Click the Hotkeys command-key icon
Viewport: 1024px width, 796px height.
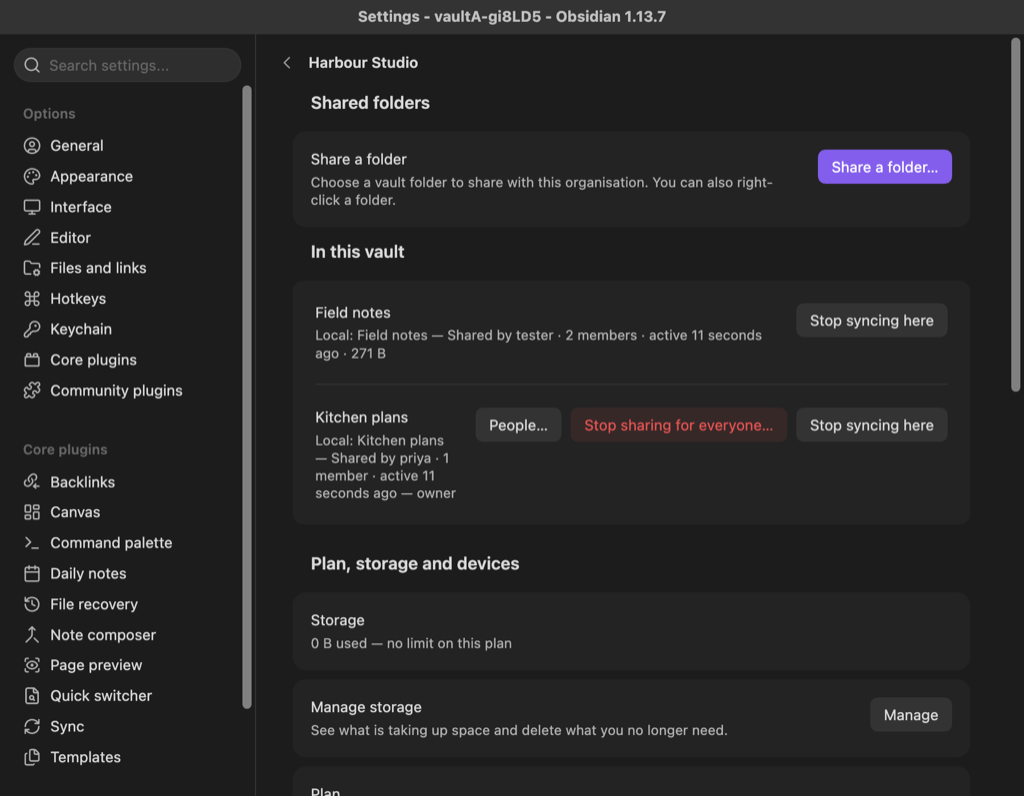pyautogui.click(x=32, y=298)
